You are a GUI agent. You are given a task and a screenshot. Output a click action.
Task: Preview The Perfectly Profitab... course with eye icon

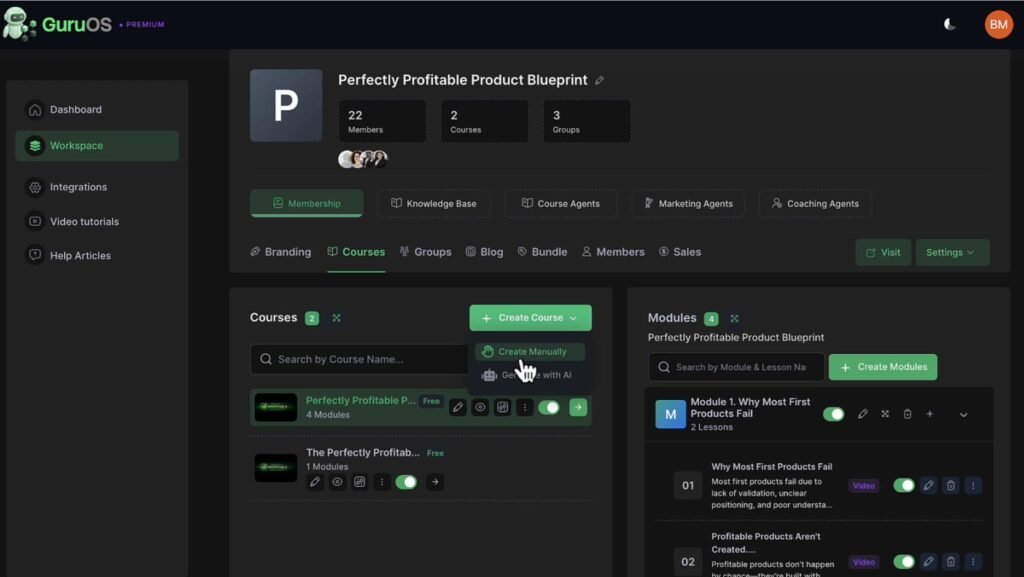[x=337, y=482]
